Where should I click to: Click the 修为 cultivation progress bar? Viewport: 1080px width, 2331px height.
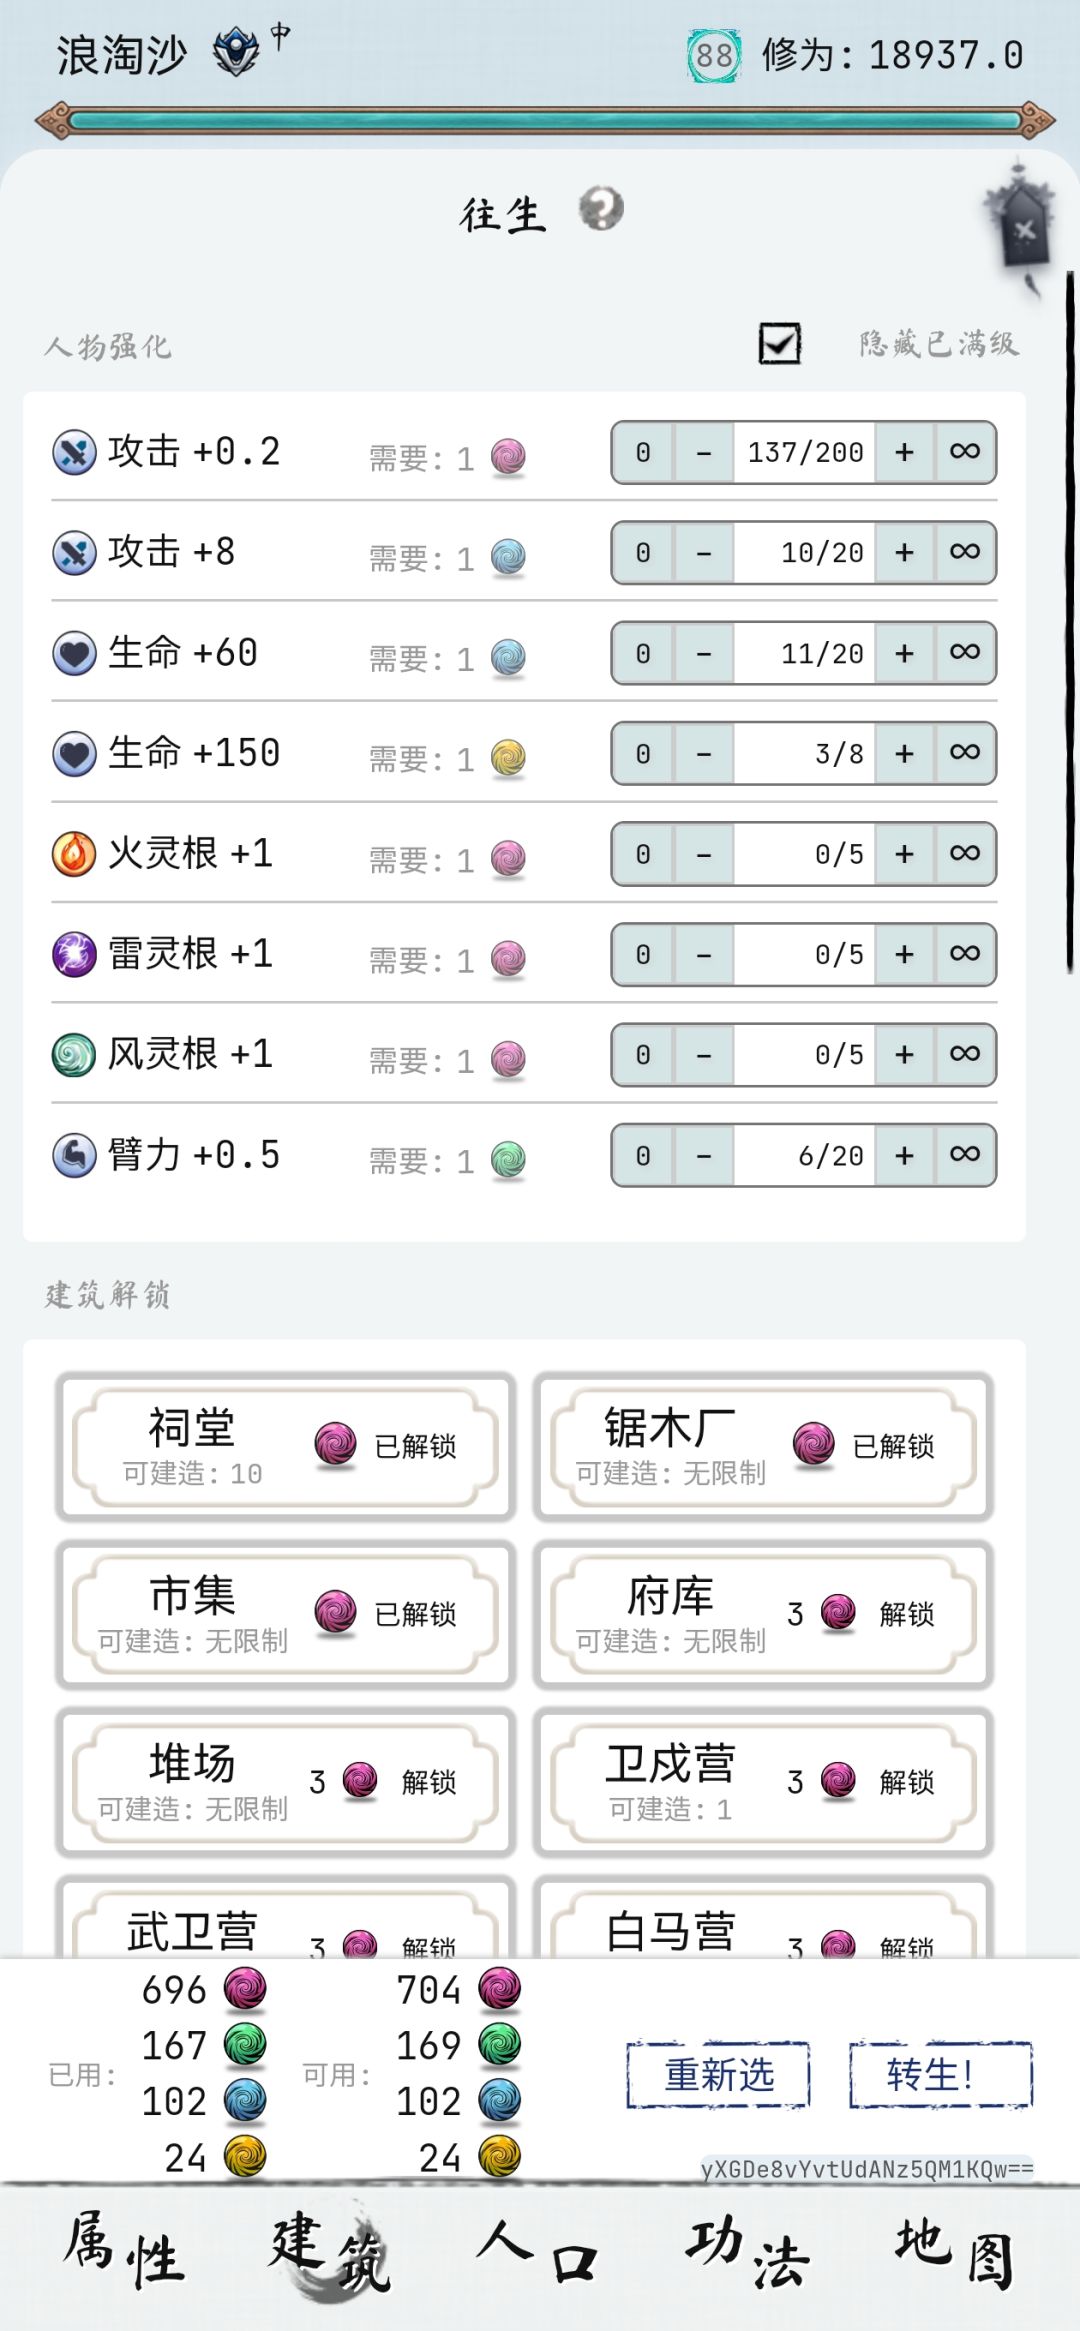click(545, 122)
